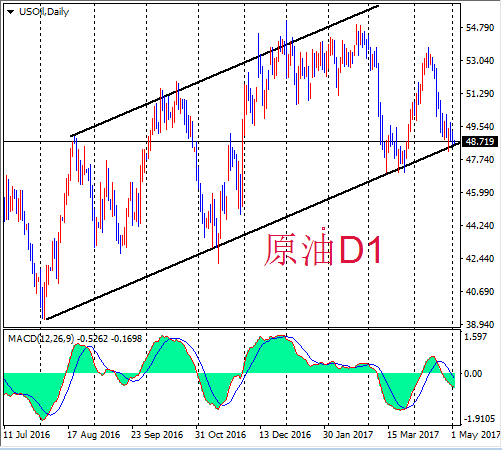Viewport: 502px width, 450px height.
Task: Click the MACD 1.597 scale label
Action: pos(476,337)
